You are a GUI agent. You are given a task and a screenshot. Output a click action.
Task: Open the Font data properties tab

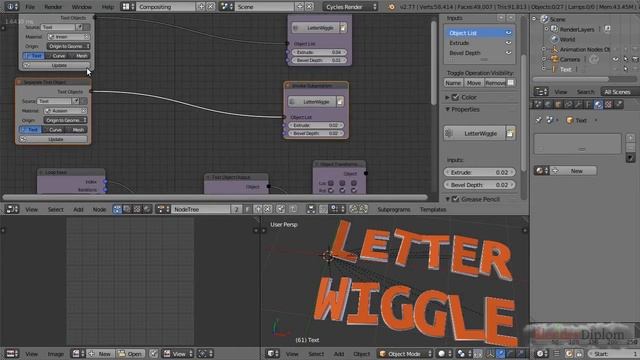tap(588, 104)
